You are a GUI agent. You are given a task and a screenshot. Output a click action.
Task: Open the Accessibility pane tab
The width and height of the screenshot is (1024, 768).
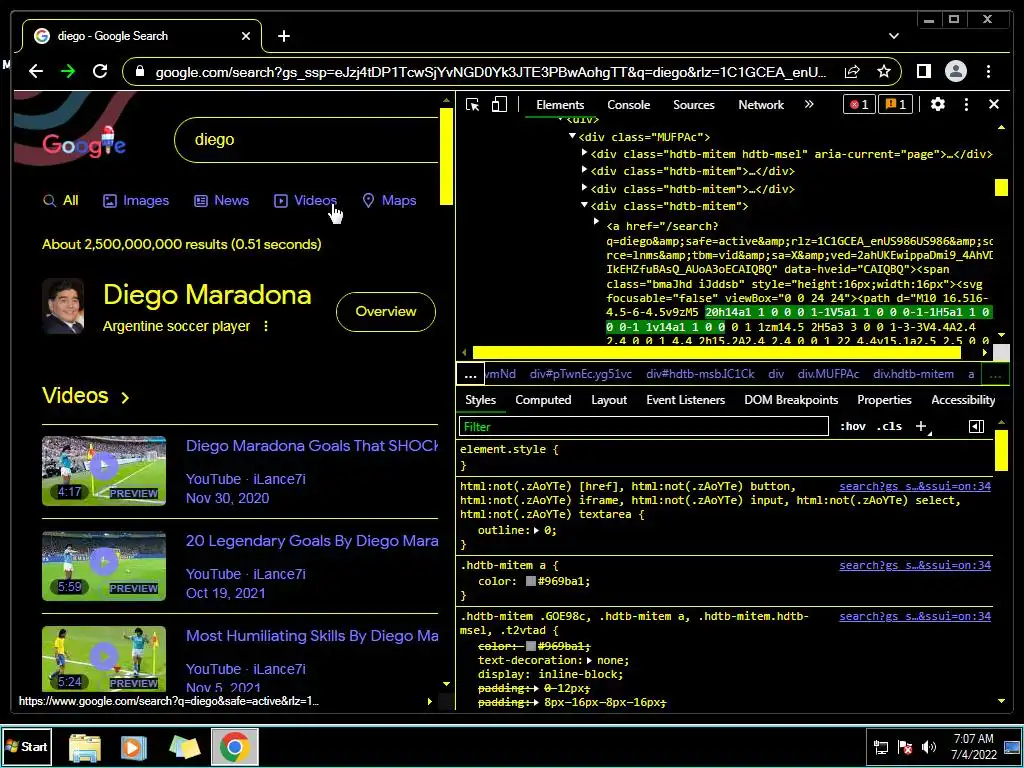point(963,400)
